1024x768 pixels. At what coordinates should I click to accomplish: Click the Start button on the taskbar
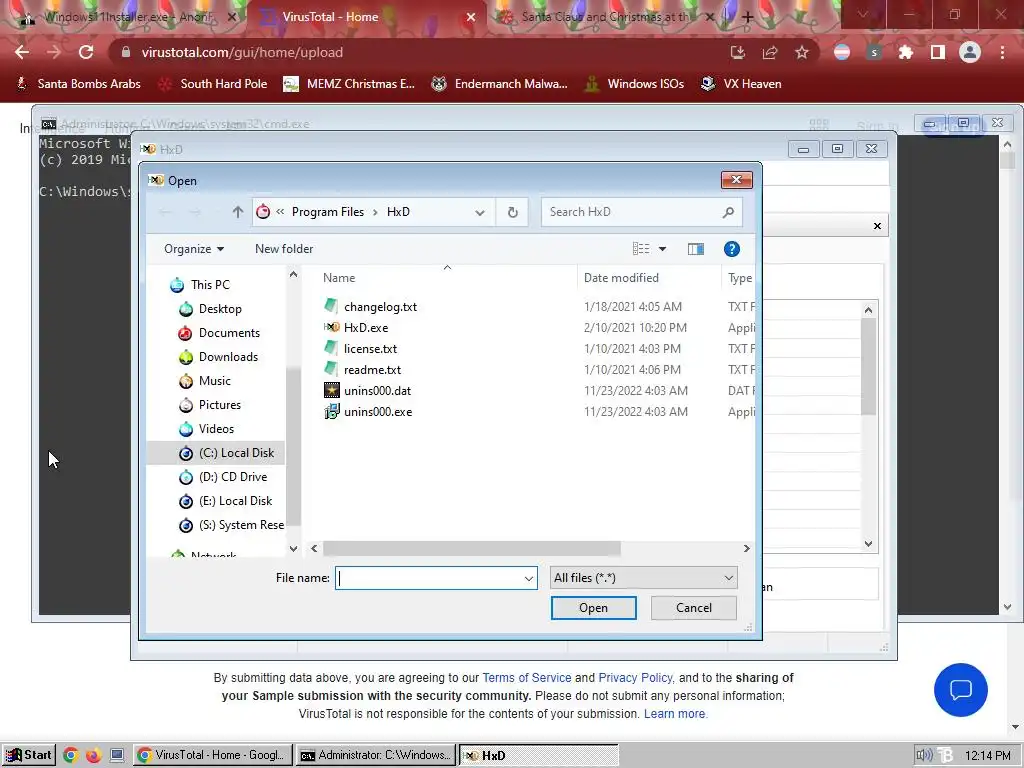click(x=28, y=755)
